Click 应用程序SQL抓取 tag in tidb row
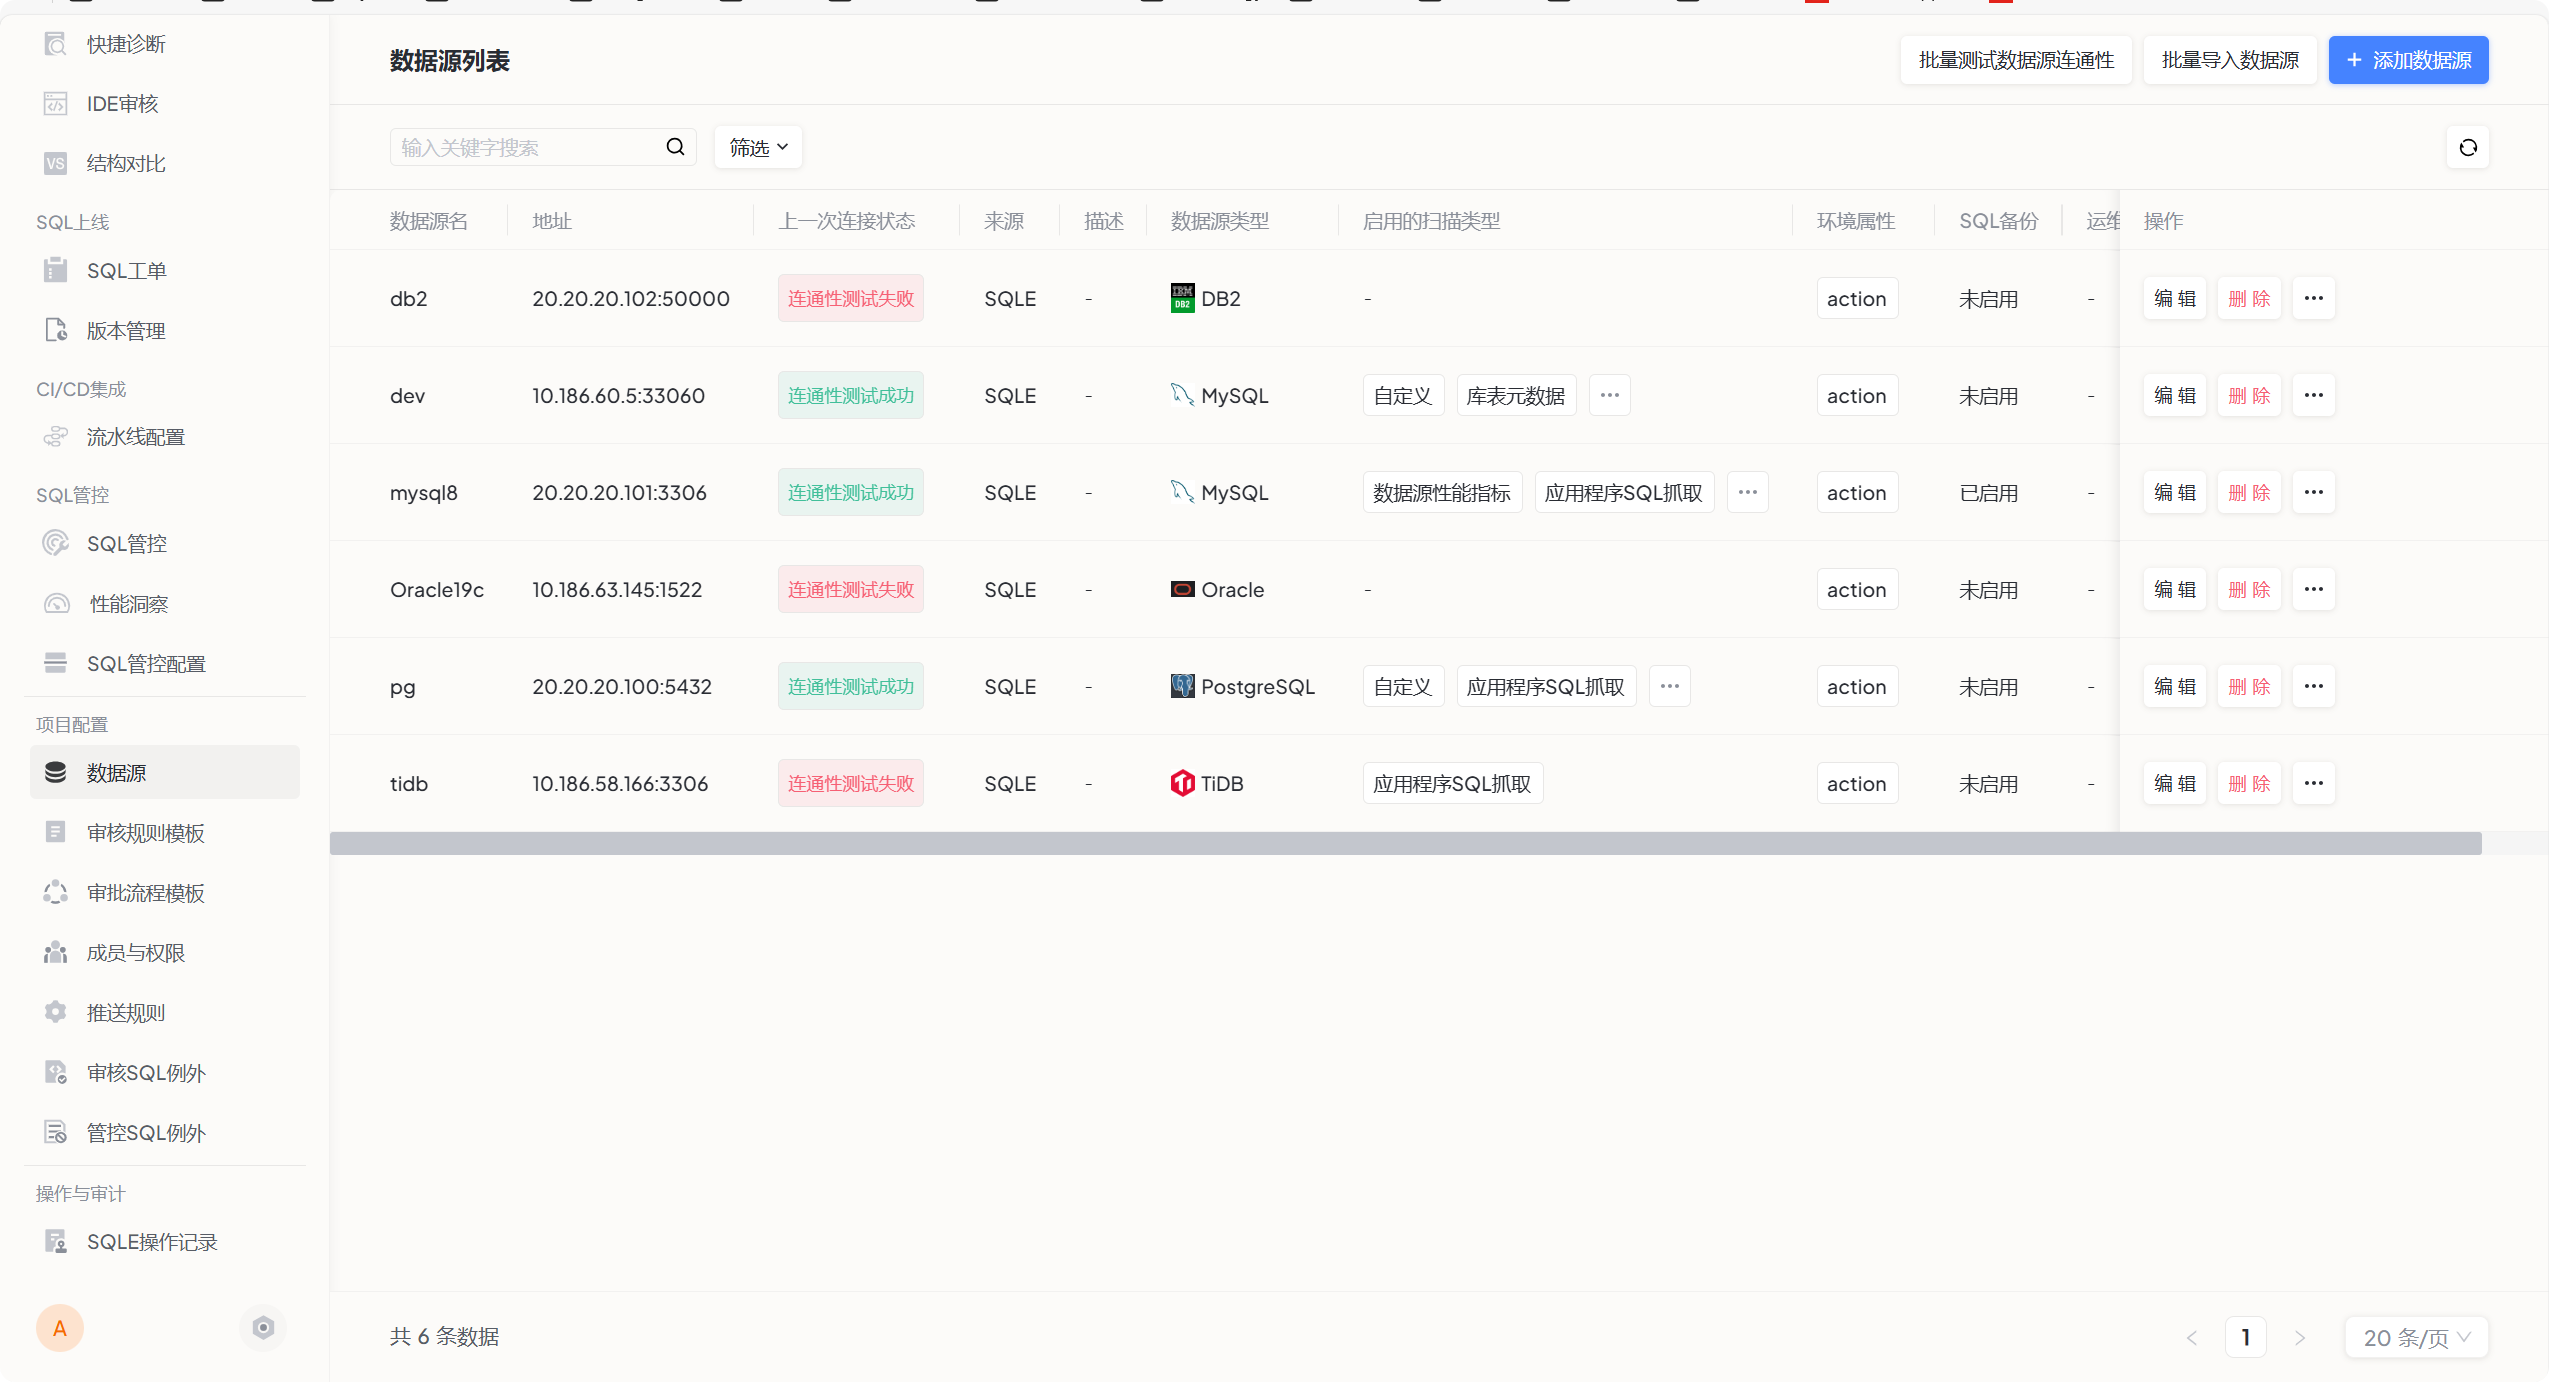2549x1382 pixels. click(x=1453, y=783)
